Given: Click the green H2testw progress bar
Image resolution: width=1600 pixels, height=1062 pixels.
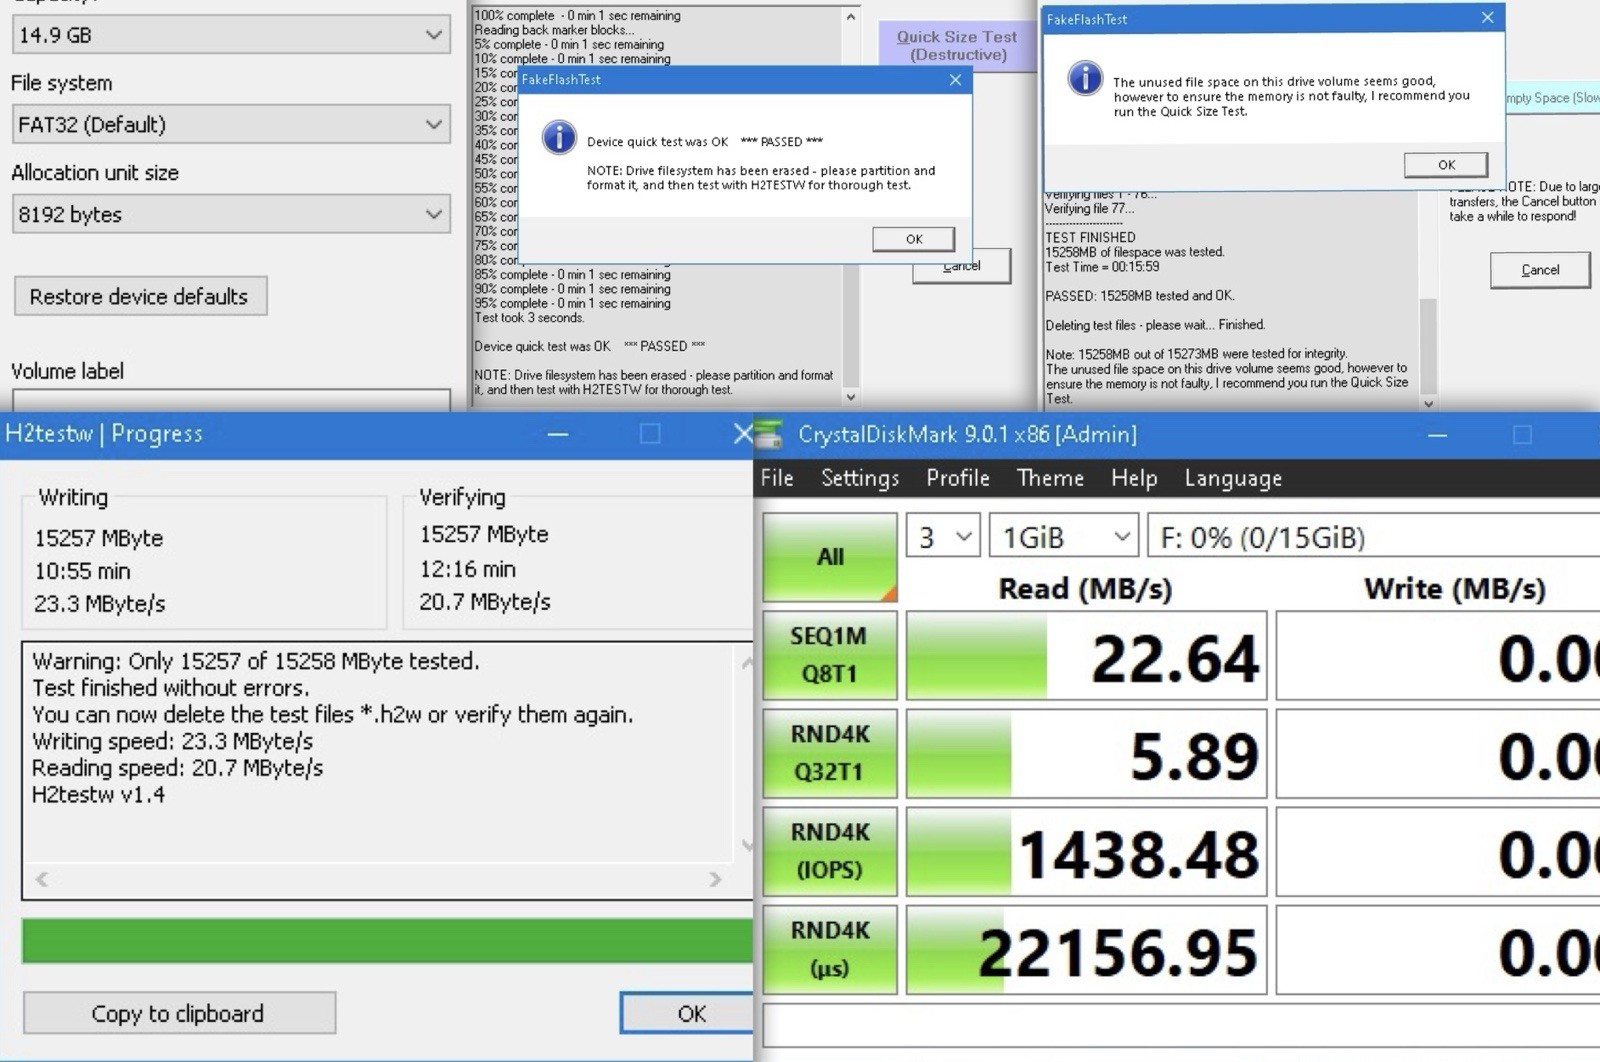Looking at the screenshot, I should 387,941.
